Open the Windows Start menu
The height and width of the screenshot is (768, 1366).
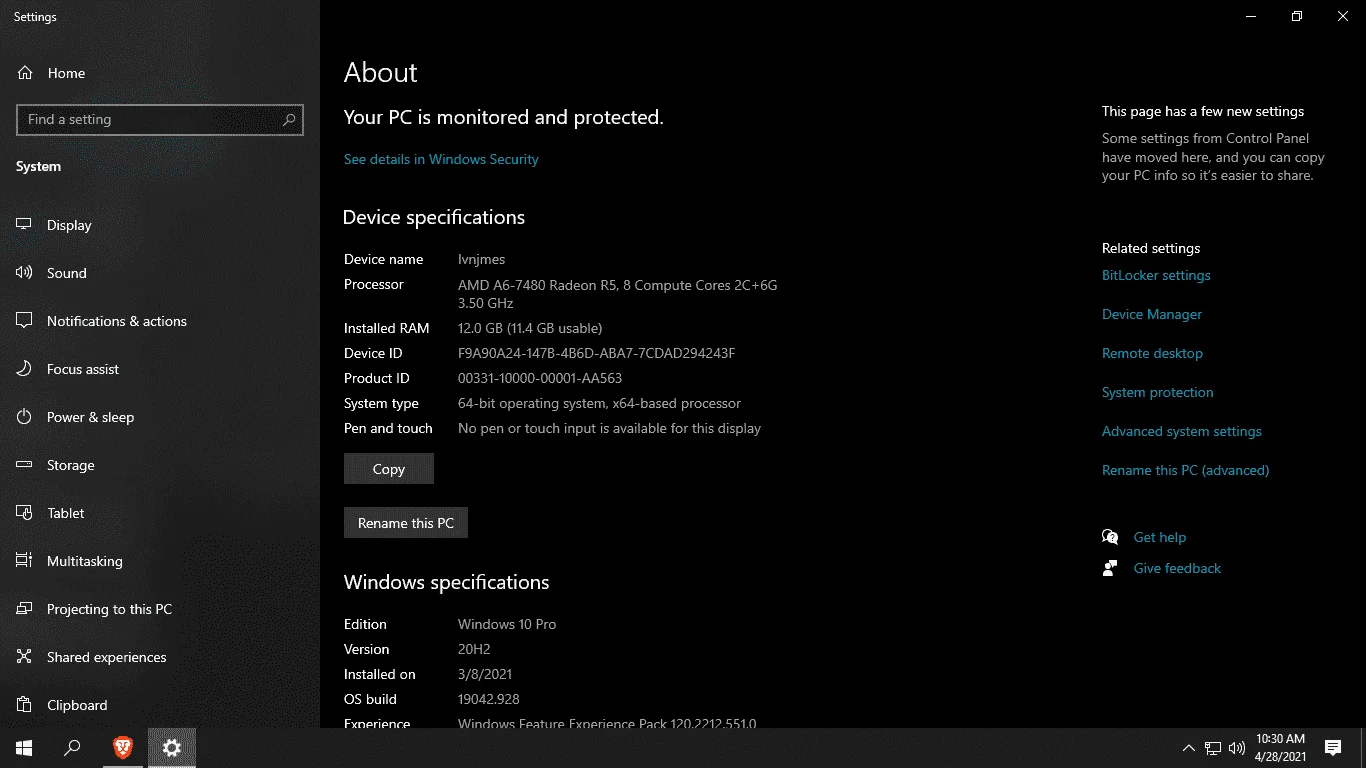(24, 748)
